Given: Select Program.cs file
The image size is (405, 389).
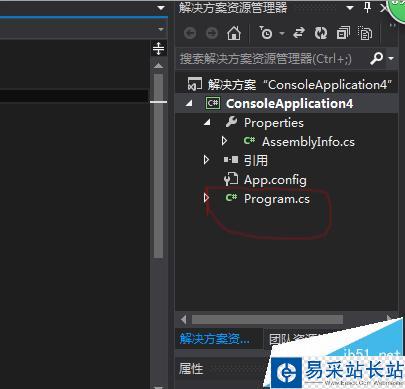Looking at the screenshot, I should coord(277,199).
